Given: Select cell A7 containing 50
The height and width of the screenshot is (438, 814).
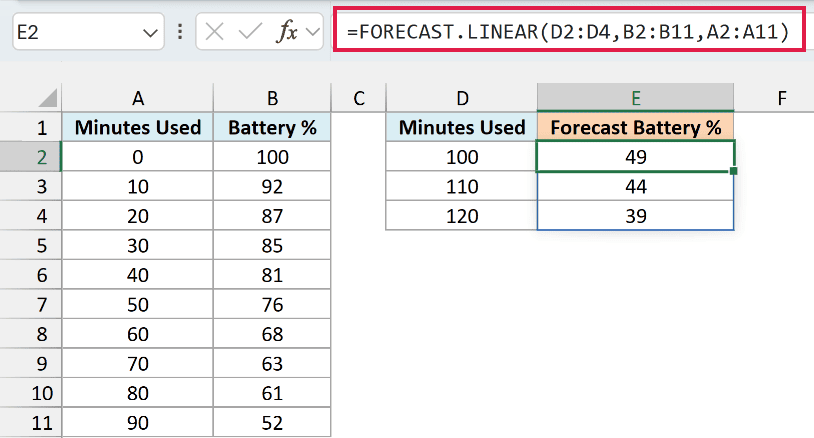Looking at the screenshot, I should coord(138,305).
